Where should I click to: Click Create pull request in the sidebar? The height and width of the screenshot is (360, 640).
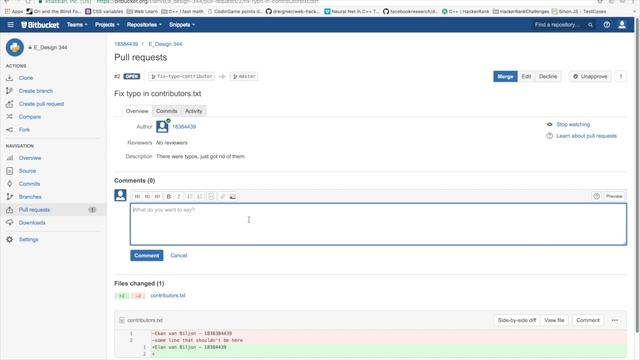(41, 104)
